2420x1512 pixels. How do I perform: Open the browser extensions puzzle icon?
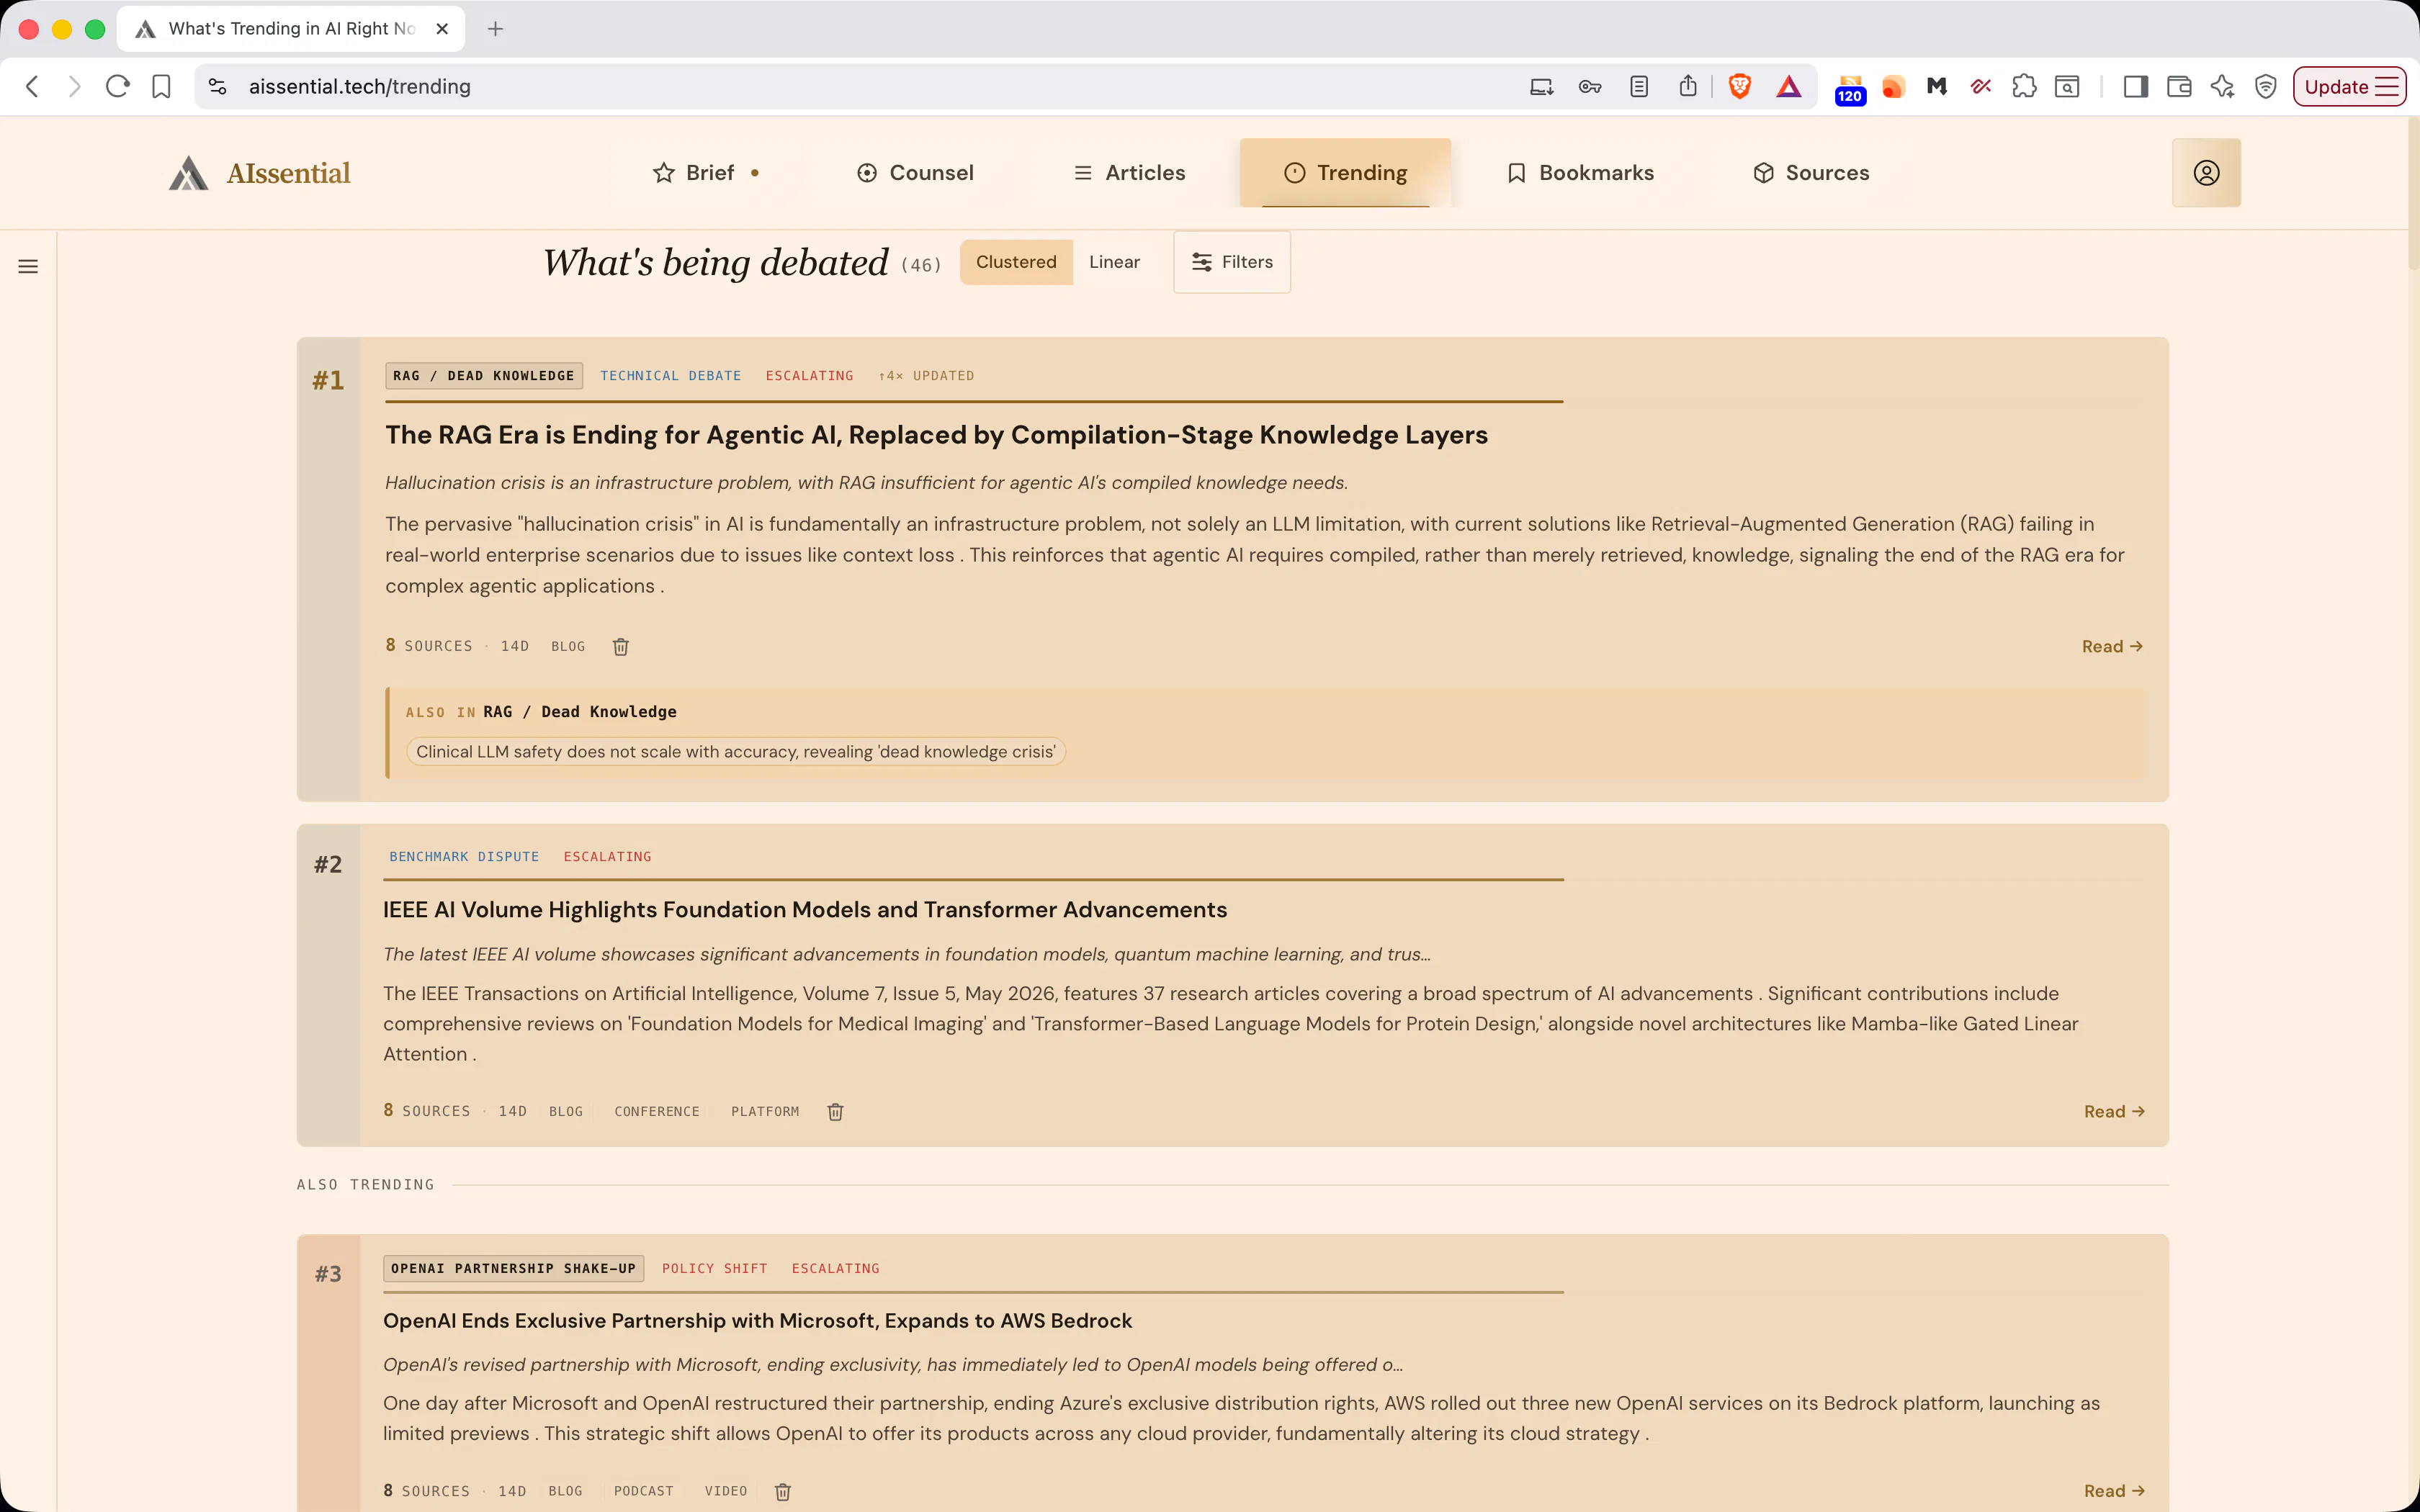click(2024, 87)
